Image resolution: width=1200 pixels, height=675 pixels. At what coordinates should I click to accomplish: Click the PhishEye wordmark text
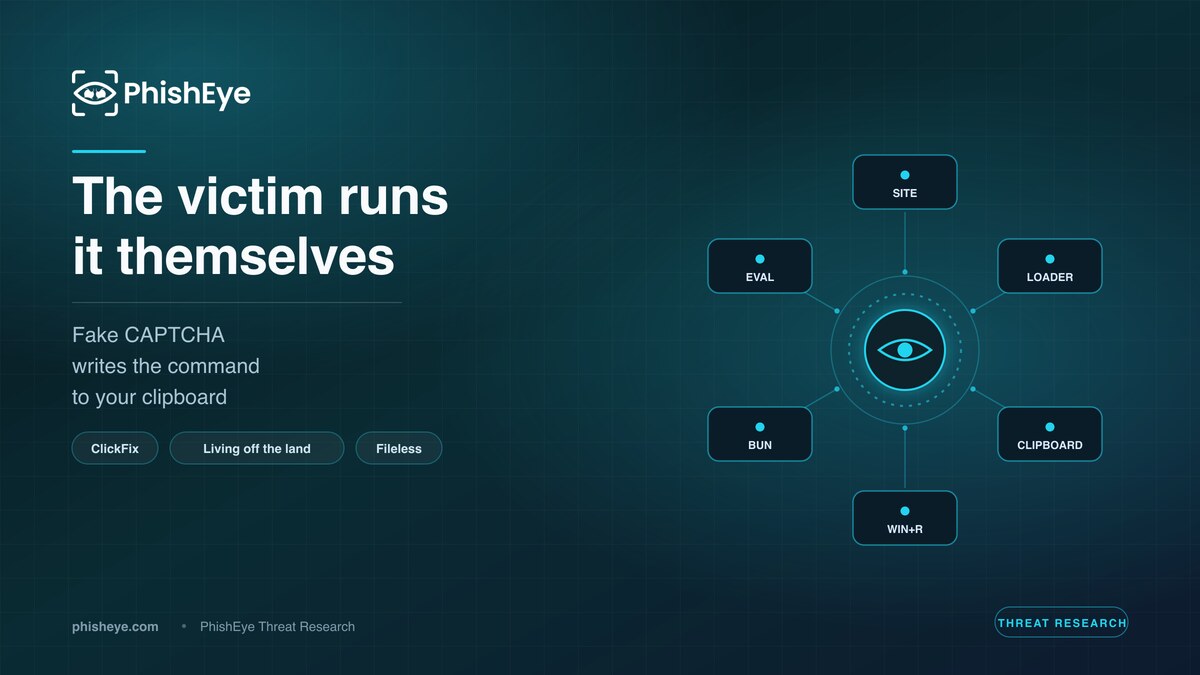tap(187, 94)
